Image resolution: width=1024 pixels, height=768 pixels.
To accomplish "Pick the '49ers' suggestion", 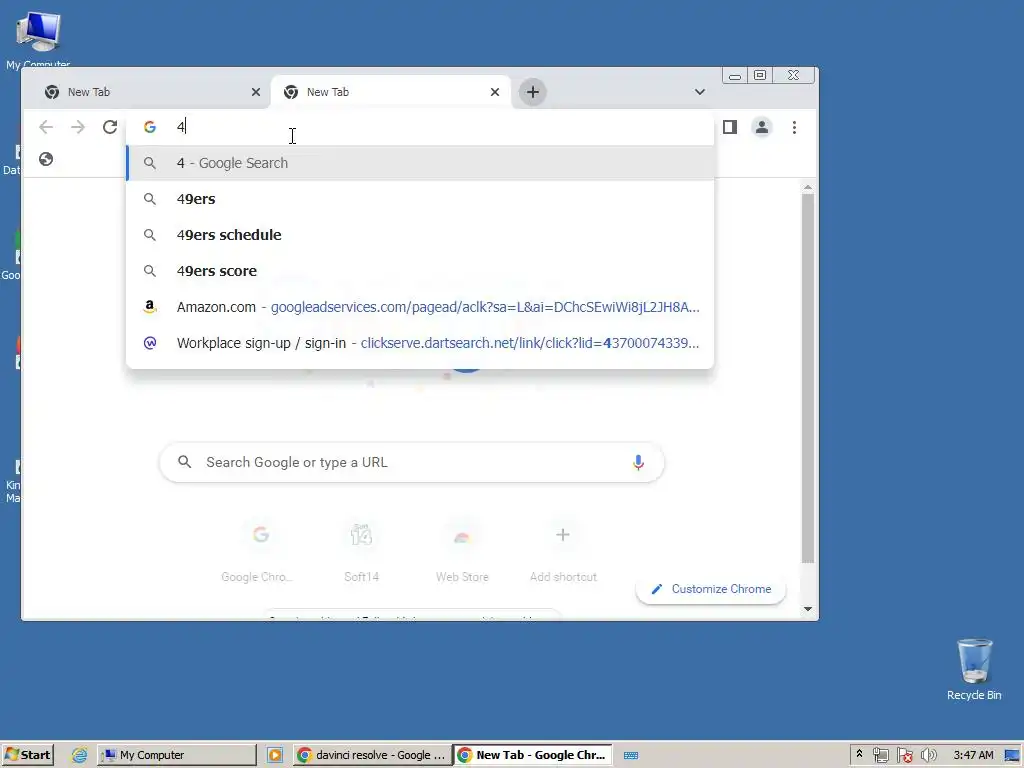I will point(420,199).
